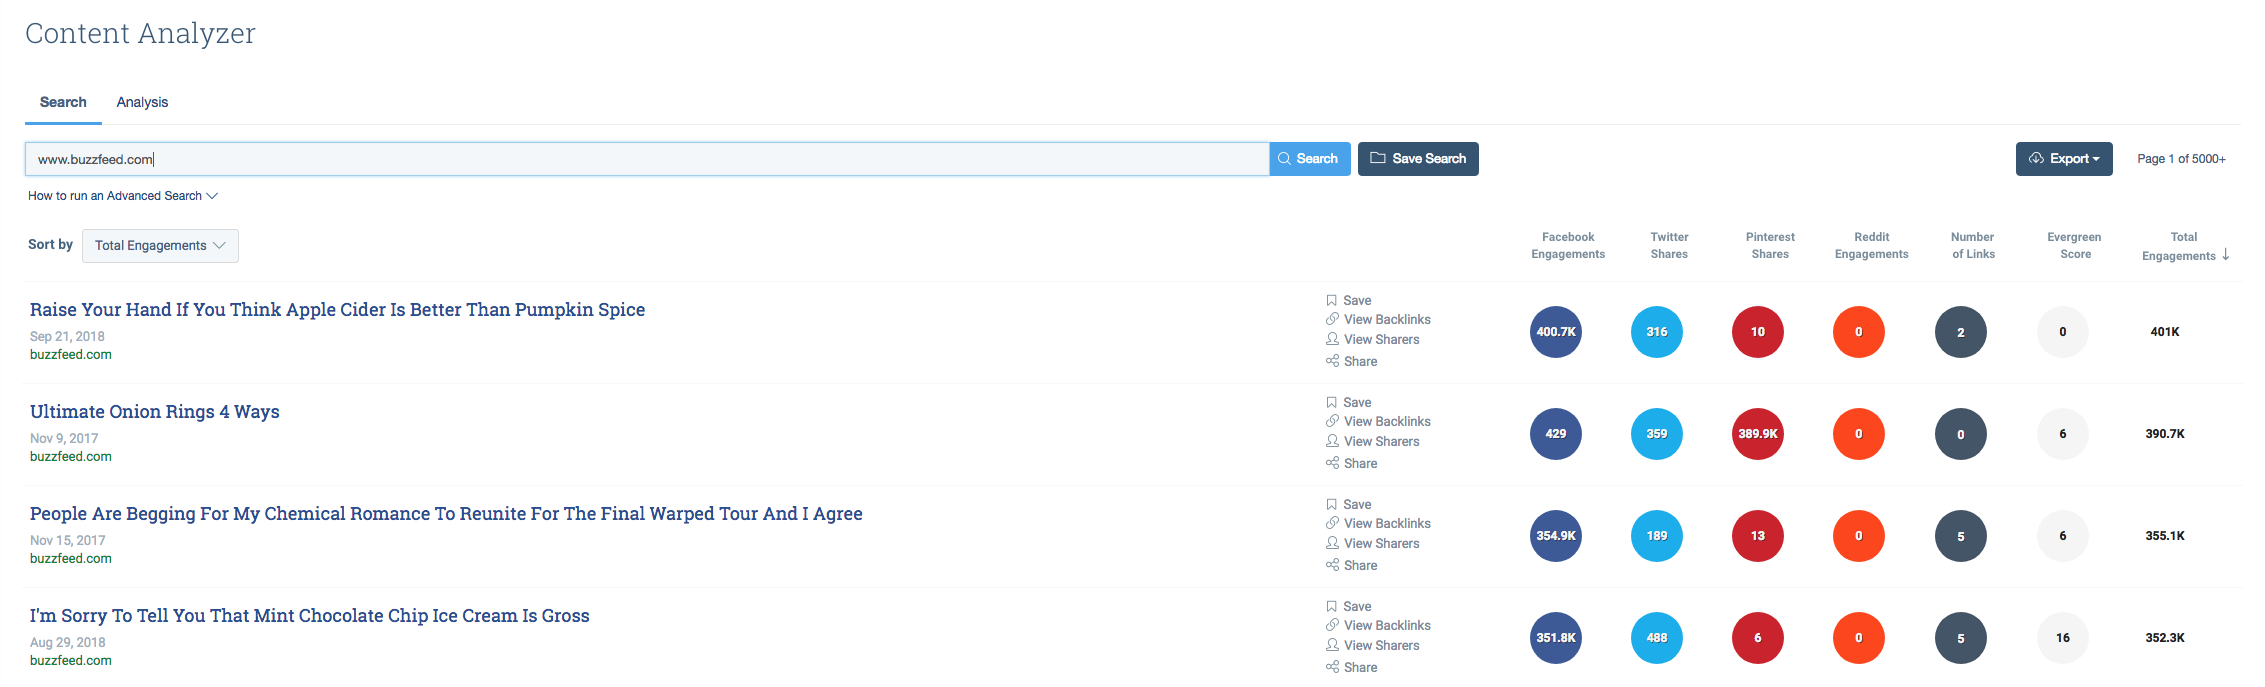Screen dimensions: 2265x687
Task: Click buzzfeed.com domain under My Chemical Romance article
Action: 71,559
